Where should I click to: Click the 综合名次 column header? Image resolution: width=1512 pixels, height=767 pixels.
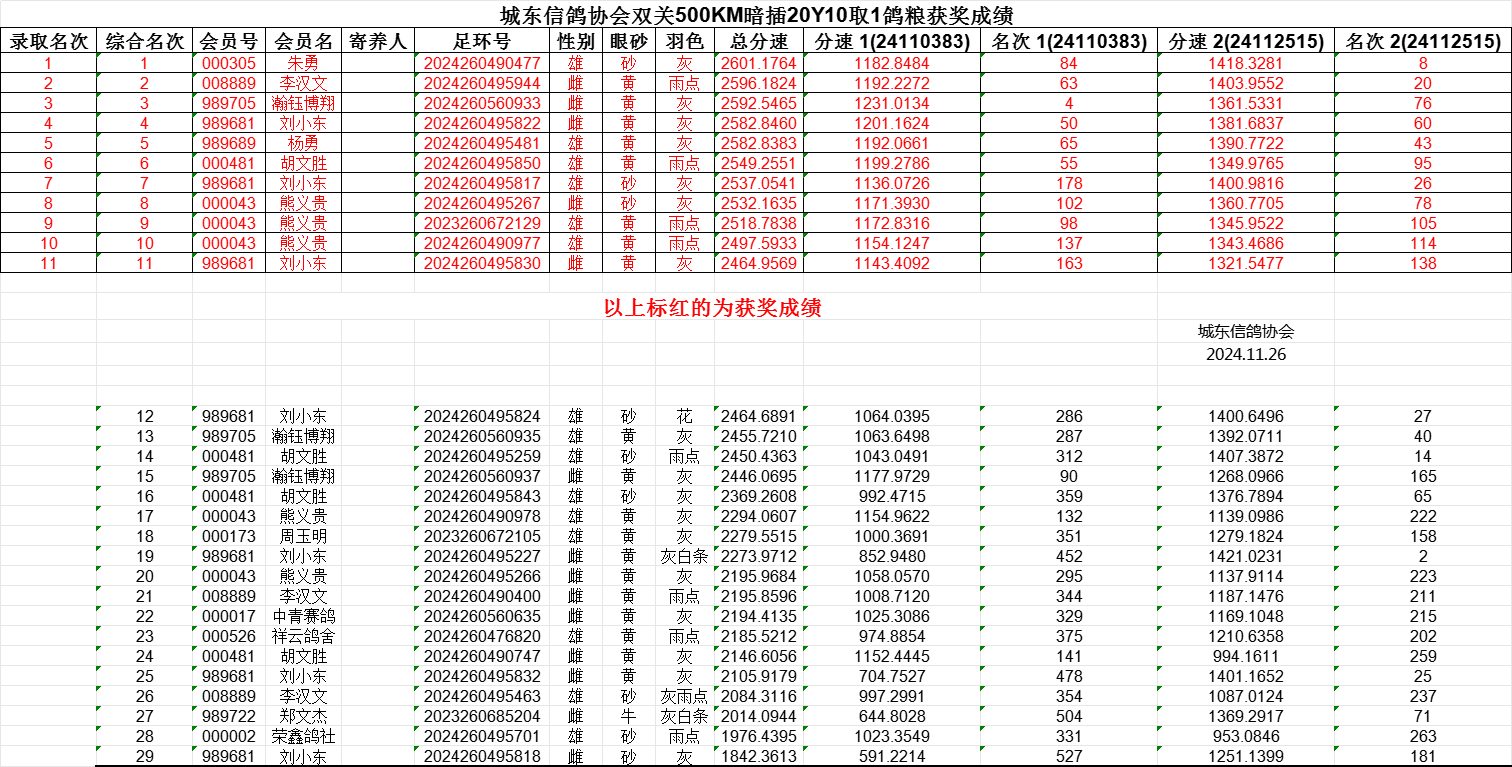tap(145, 42)
